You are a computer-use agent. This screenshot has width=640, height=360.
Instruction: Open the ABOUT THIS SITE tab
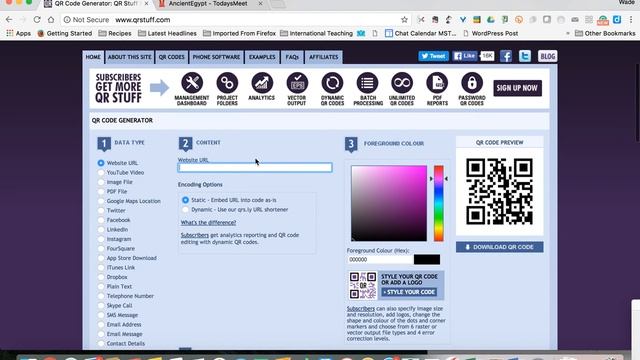point(129,57)
